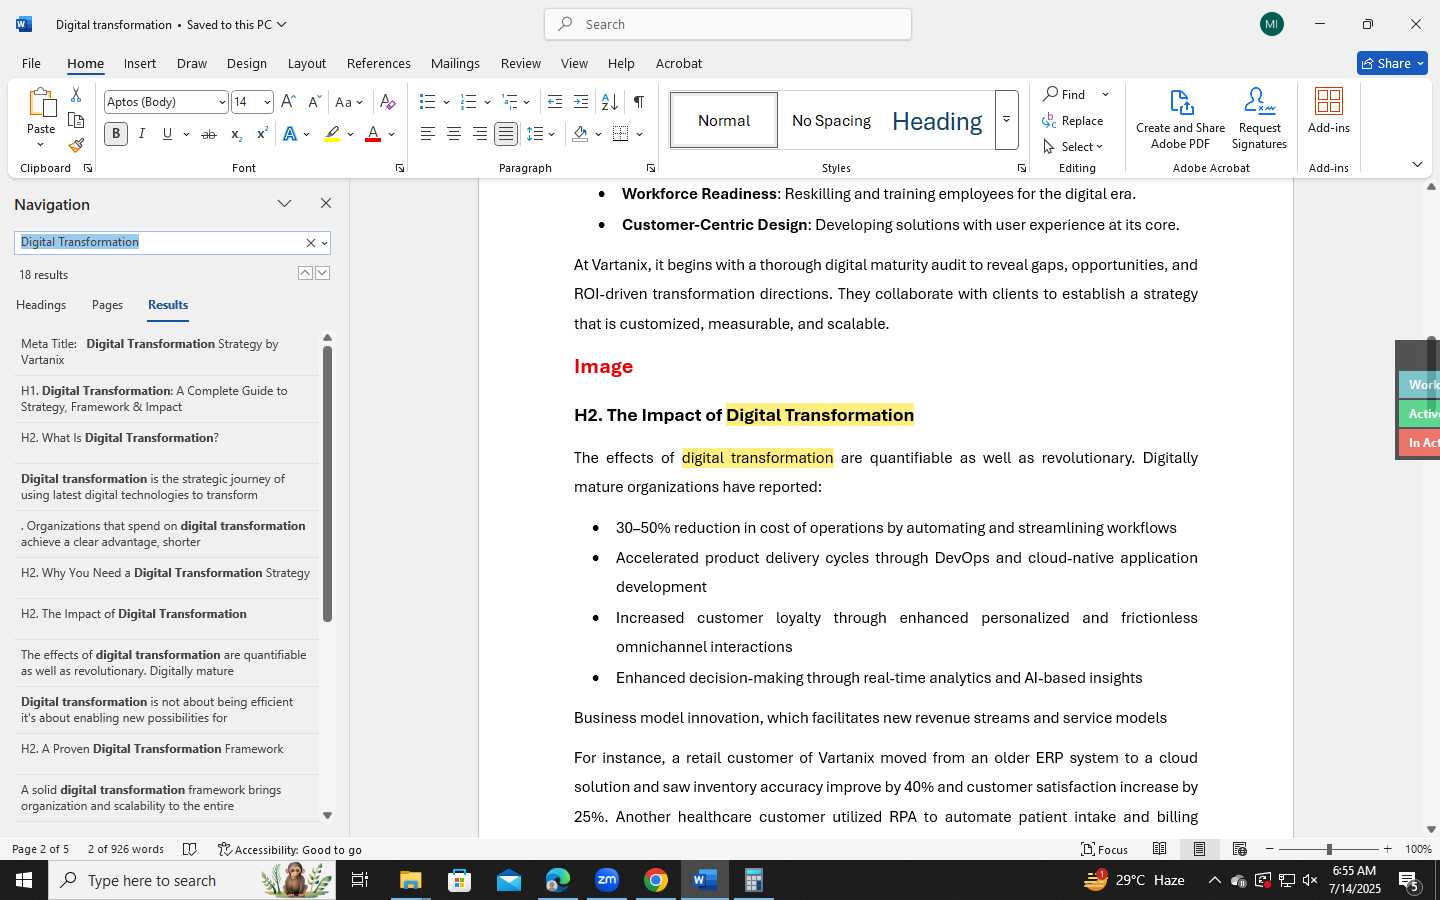Sort the selected text alphabetically

pos(609,102)
